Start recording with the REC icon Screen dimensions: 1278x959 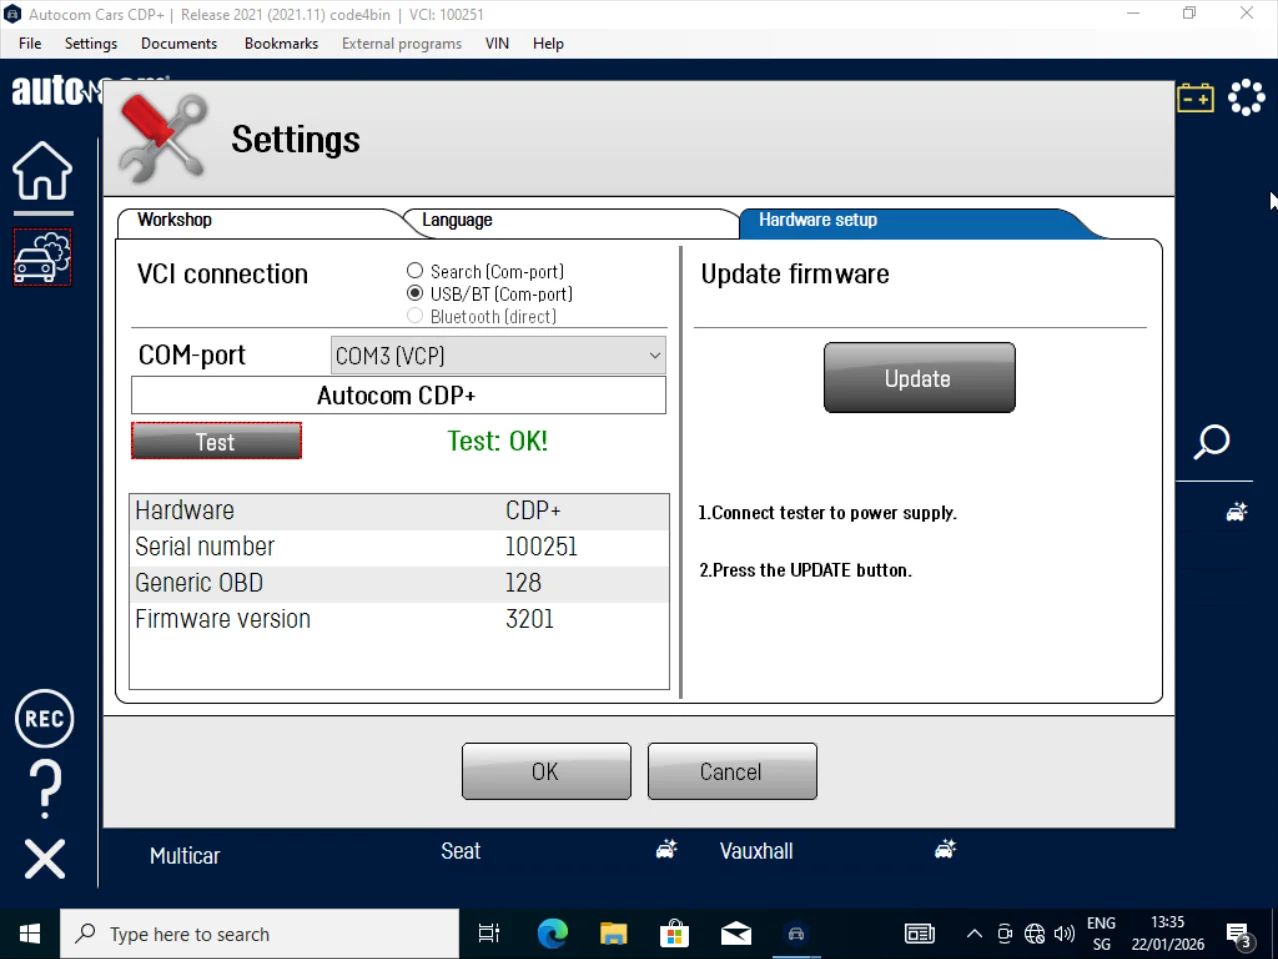[44, 719]
